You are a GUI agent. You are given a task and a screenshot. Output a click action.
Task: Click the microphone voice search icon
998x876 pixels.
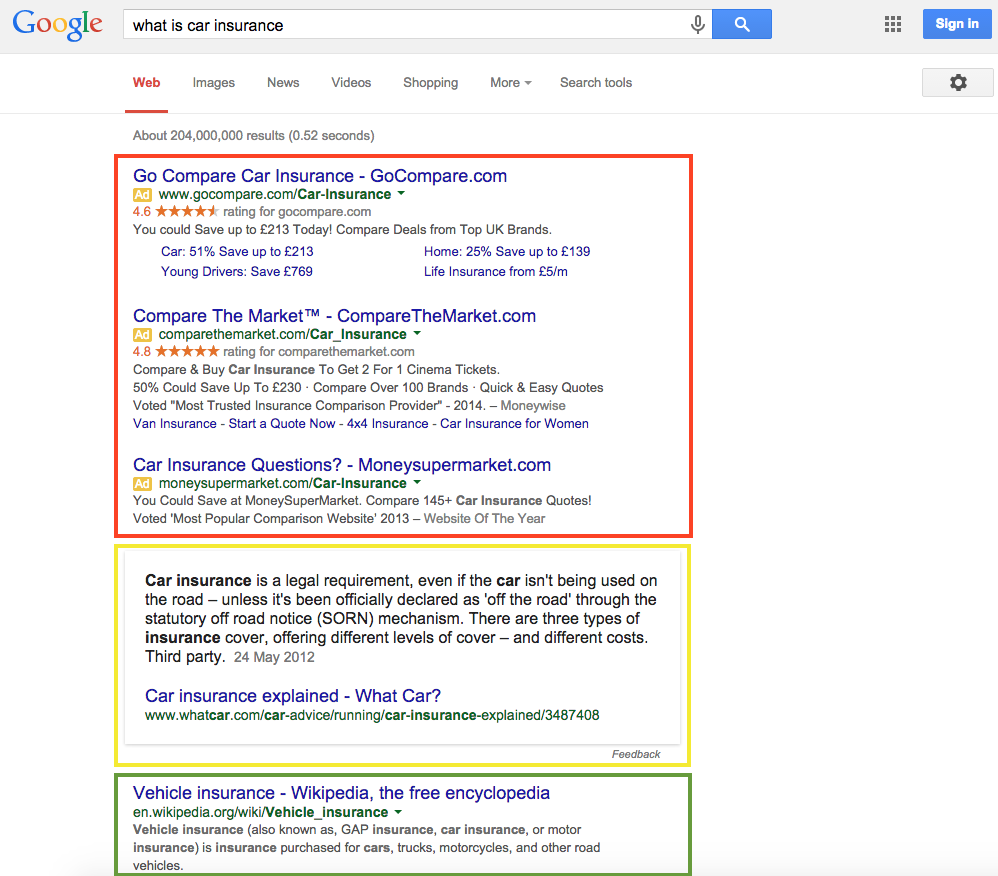[698, 25]
